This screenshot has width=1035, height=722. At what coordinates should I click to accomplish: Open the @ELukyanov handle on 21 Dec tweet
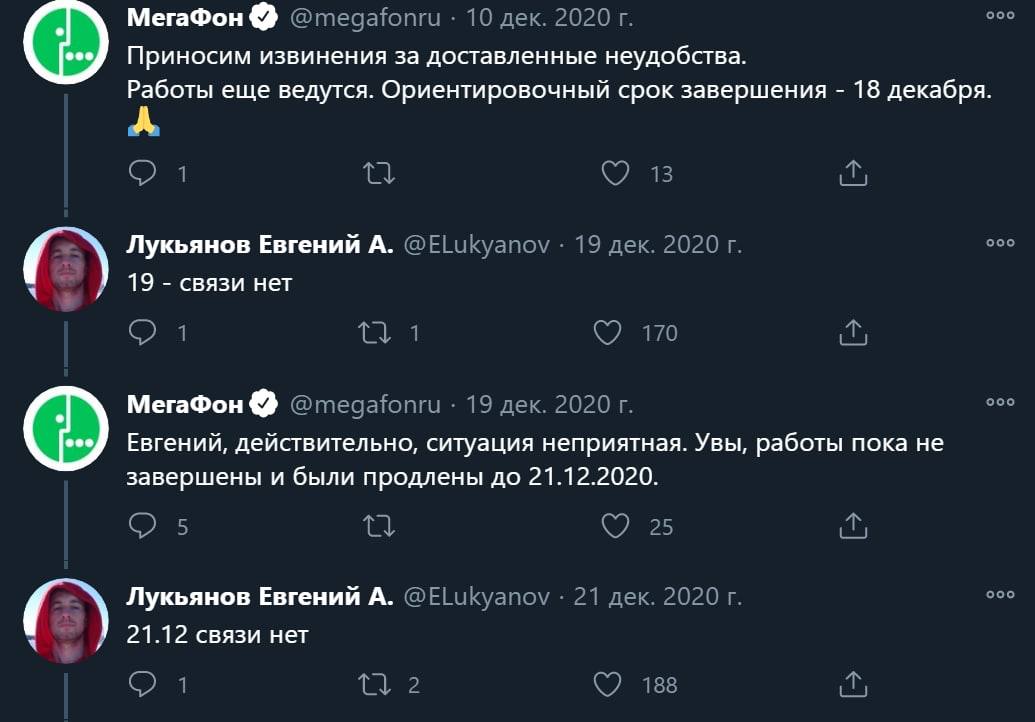pyautogui.click(x=476, y=597)
